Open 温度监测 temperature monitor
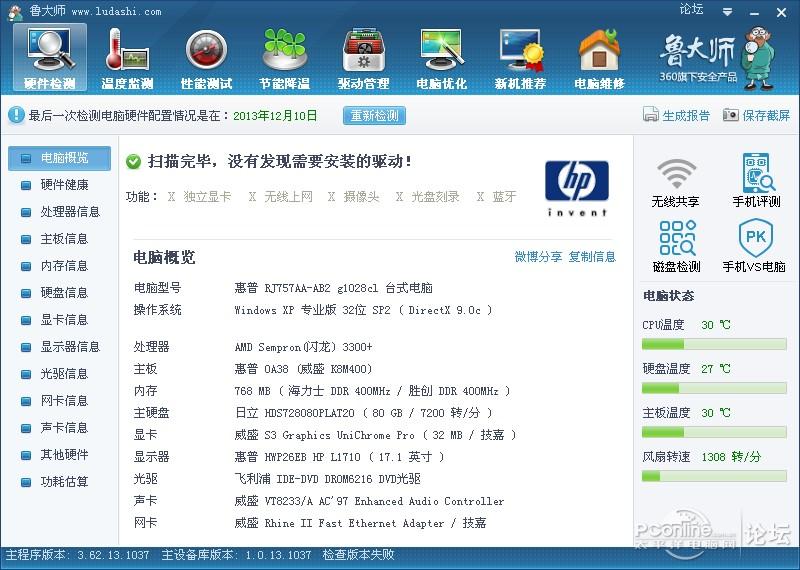Viewport: 800px width, 570px height. point(127,58)
